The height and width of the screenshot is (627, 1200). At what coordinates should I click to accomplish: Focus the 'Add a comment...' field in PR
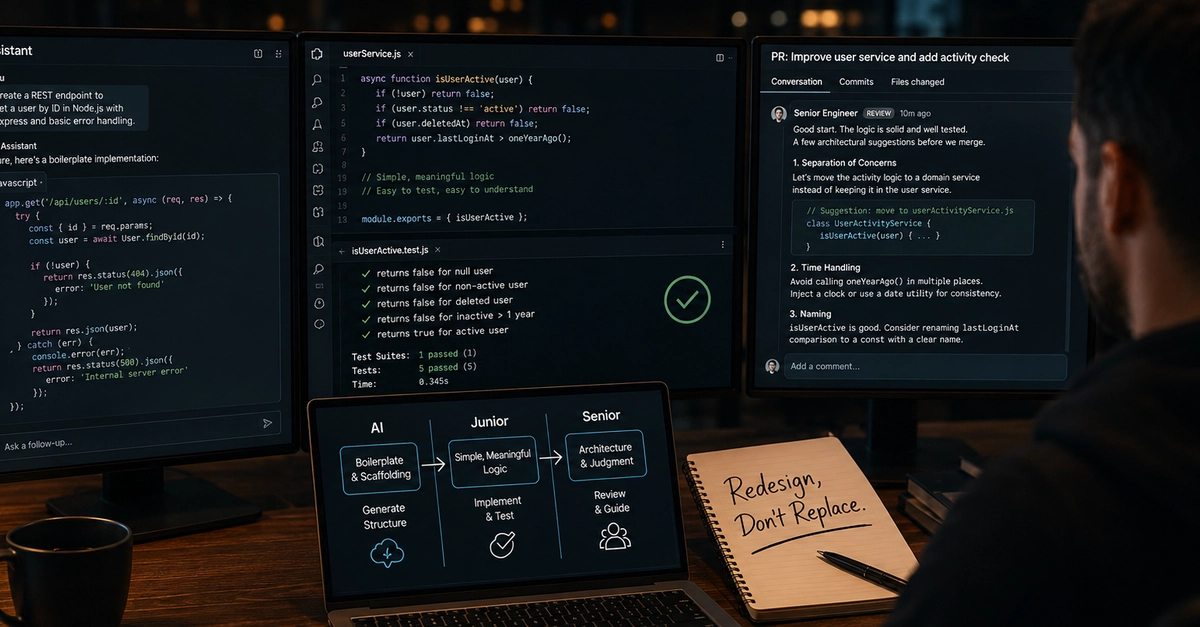[923, 366]
